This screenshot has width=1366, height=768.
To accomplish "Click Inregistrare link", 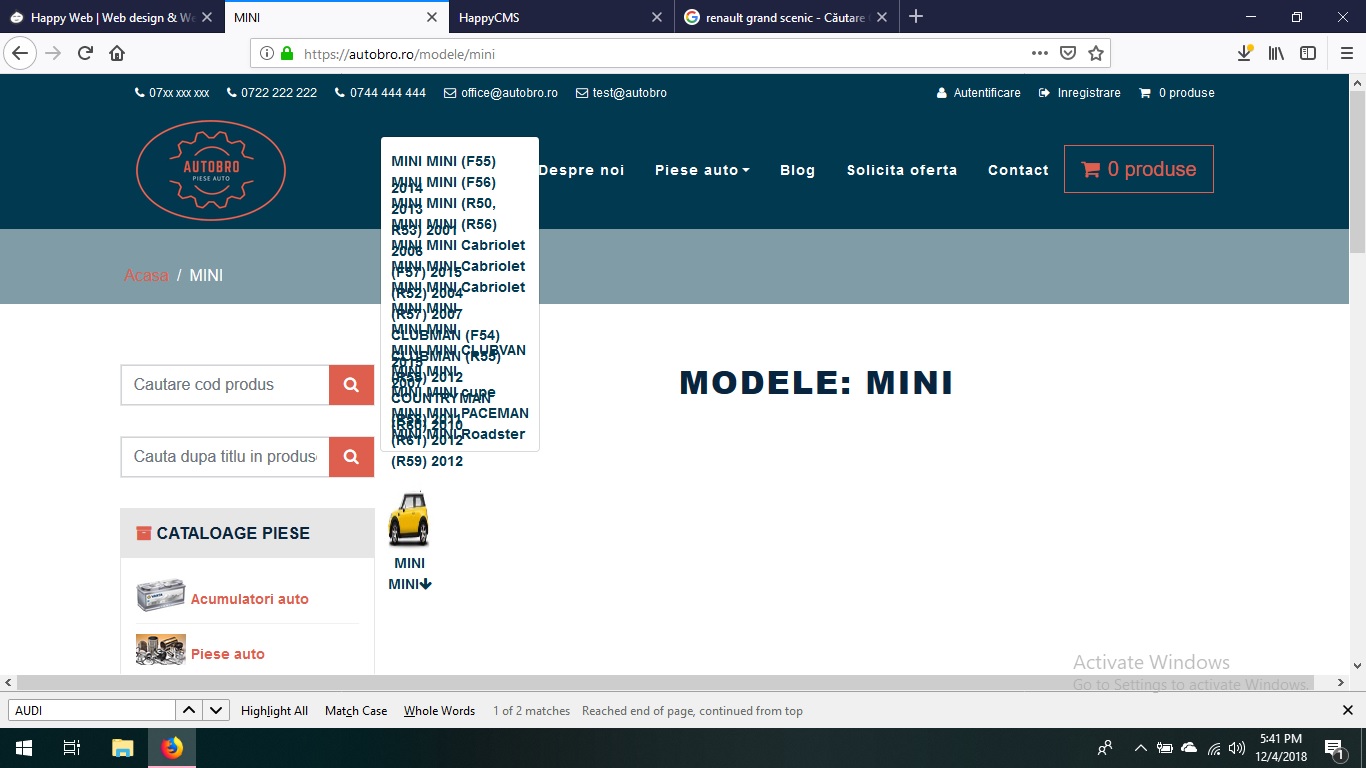I will (x=1080, y=93).
